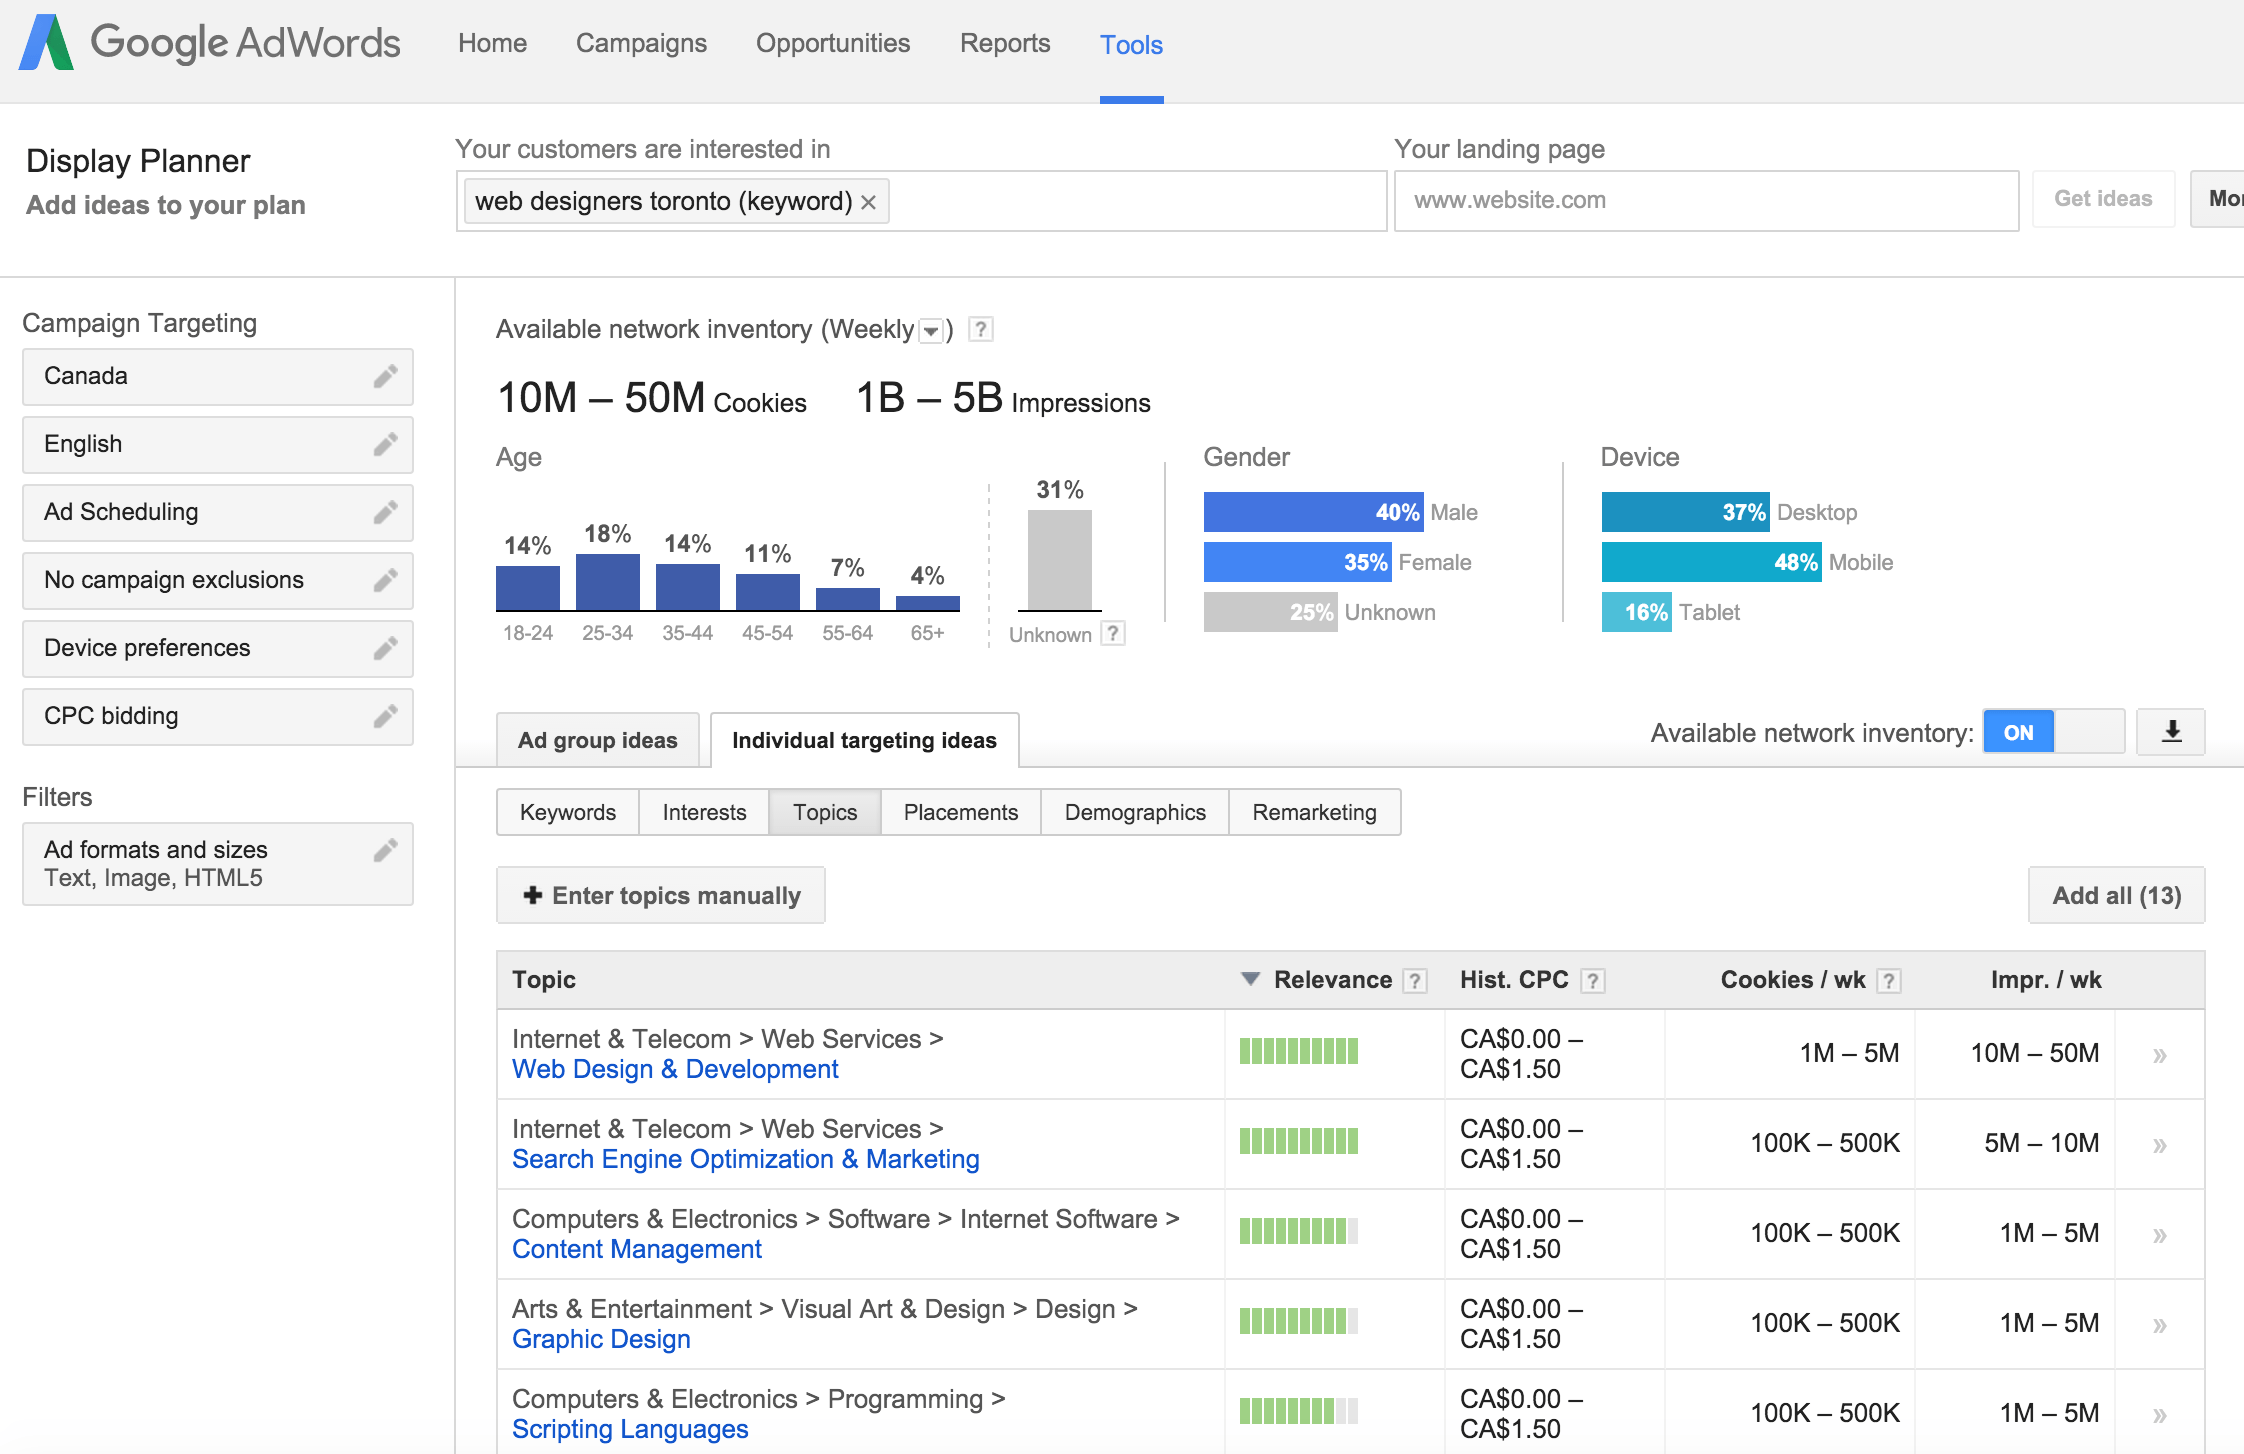Click the Add all (13) button
The width and height of the screenshot is (2244, 1454).
2115,895
